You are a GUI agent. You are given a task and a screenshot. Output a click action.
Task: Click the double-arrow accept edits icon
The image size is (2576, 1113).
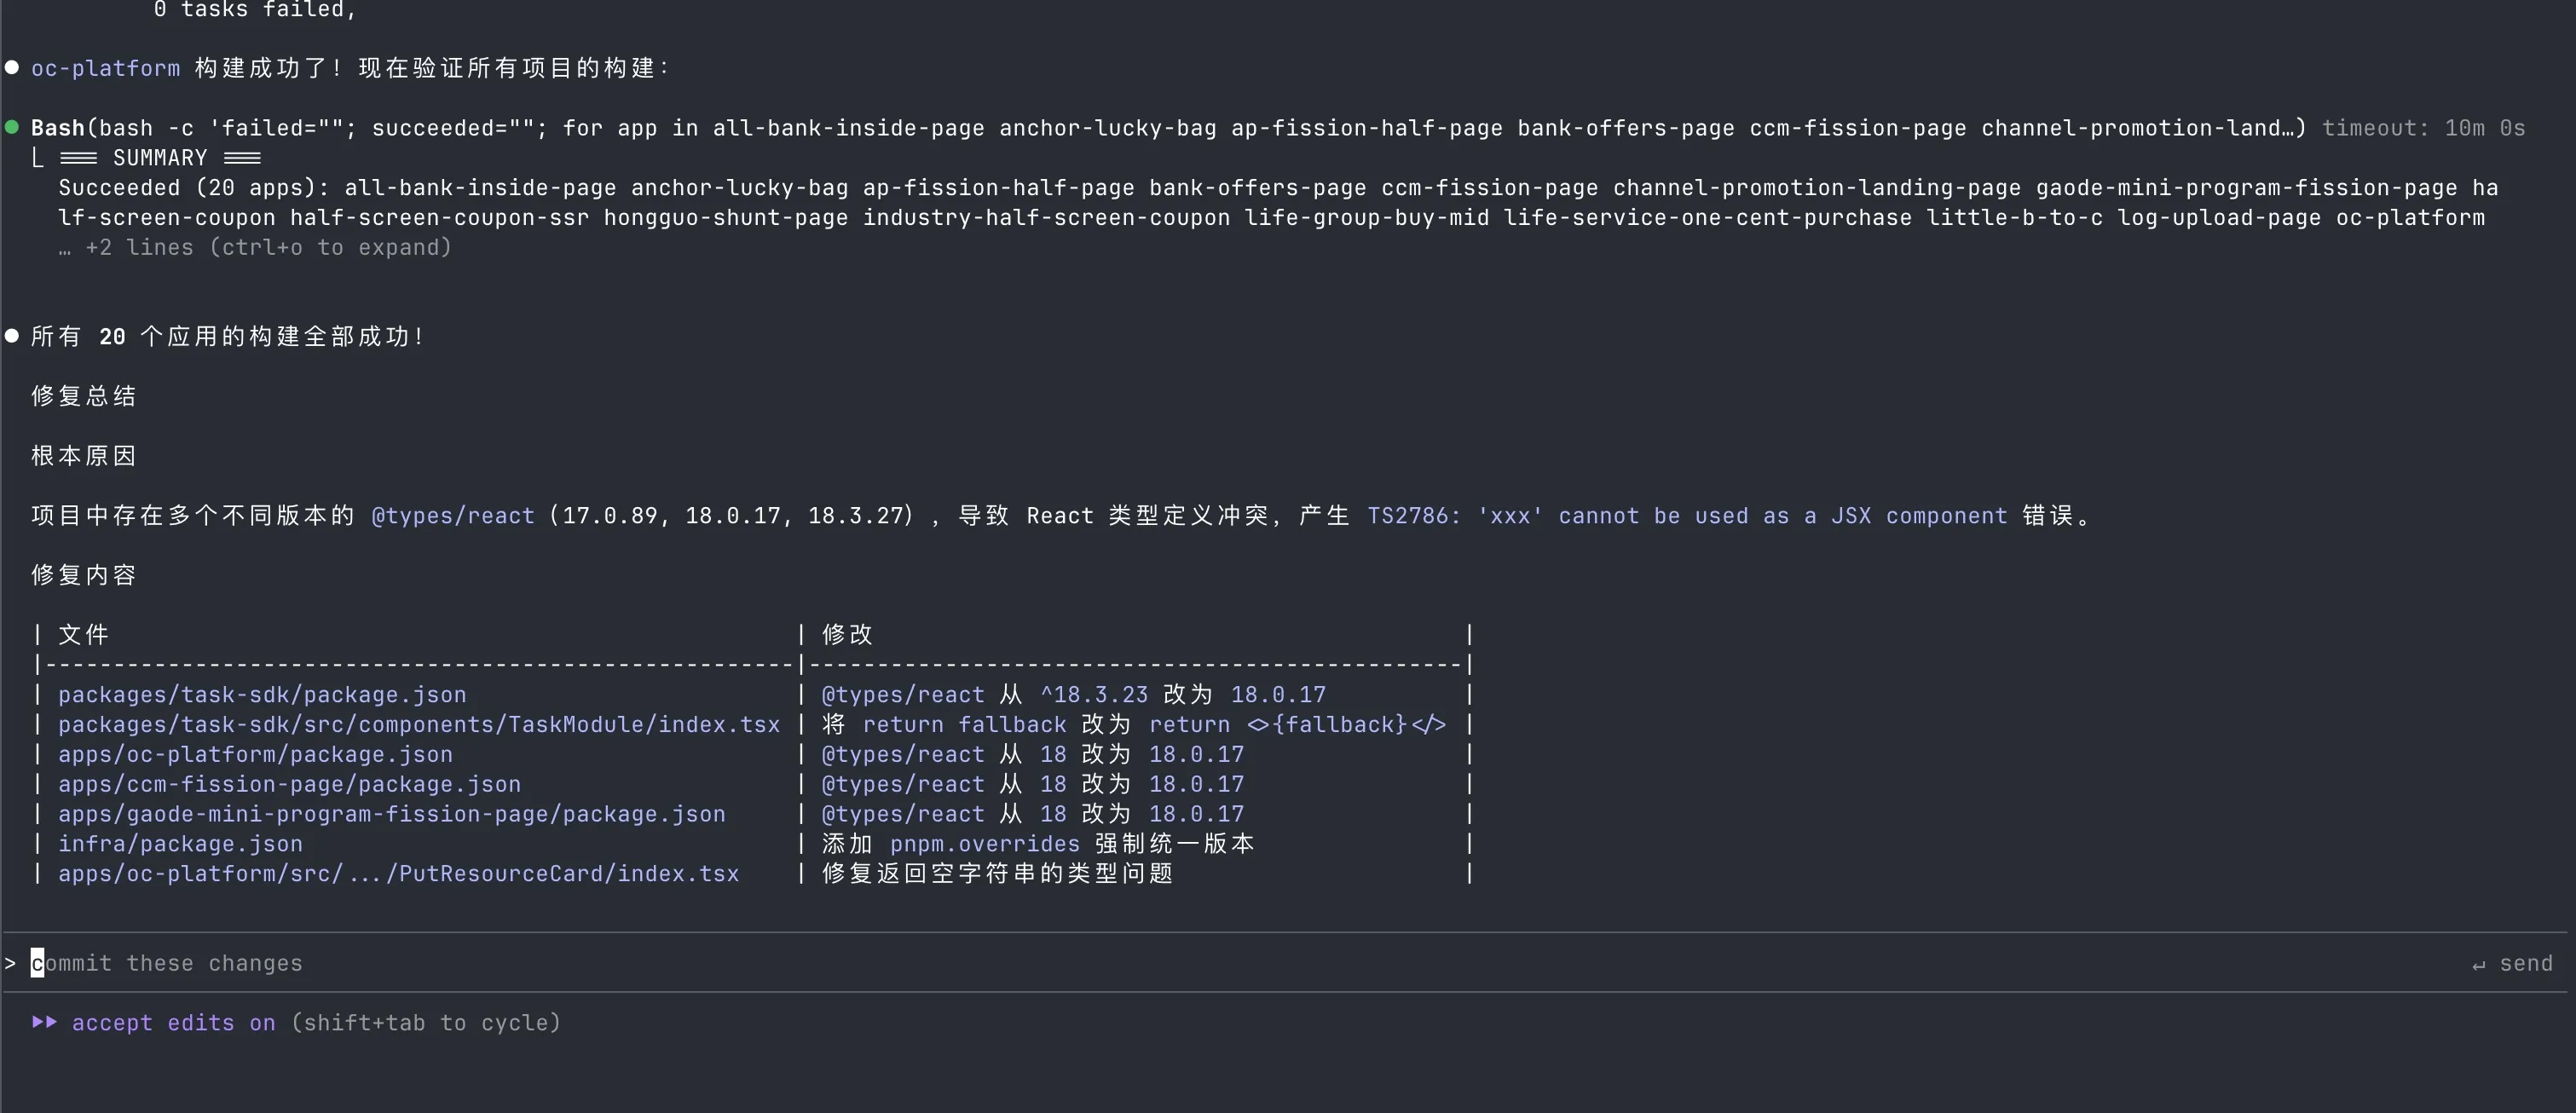pyautogui.click(x=44, y=1022)
